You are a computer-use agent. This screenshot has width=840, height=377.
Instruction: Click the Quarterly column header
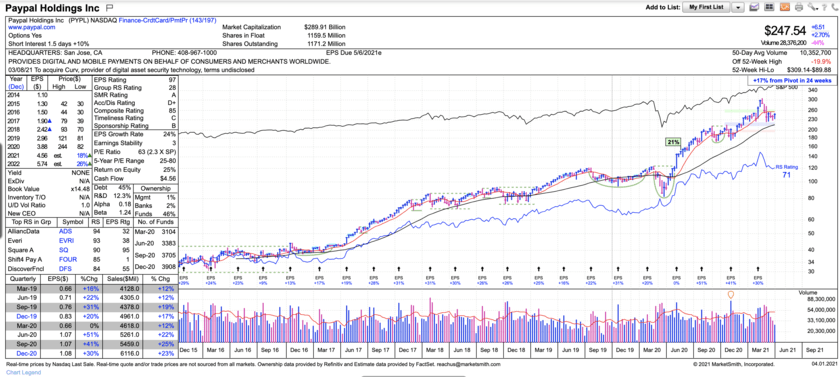[24, 278]
